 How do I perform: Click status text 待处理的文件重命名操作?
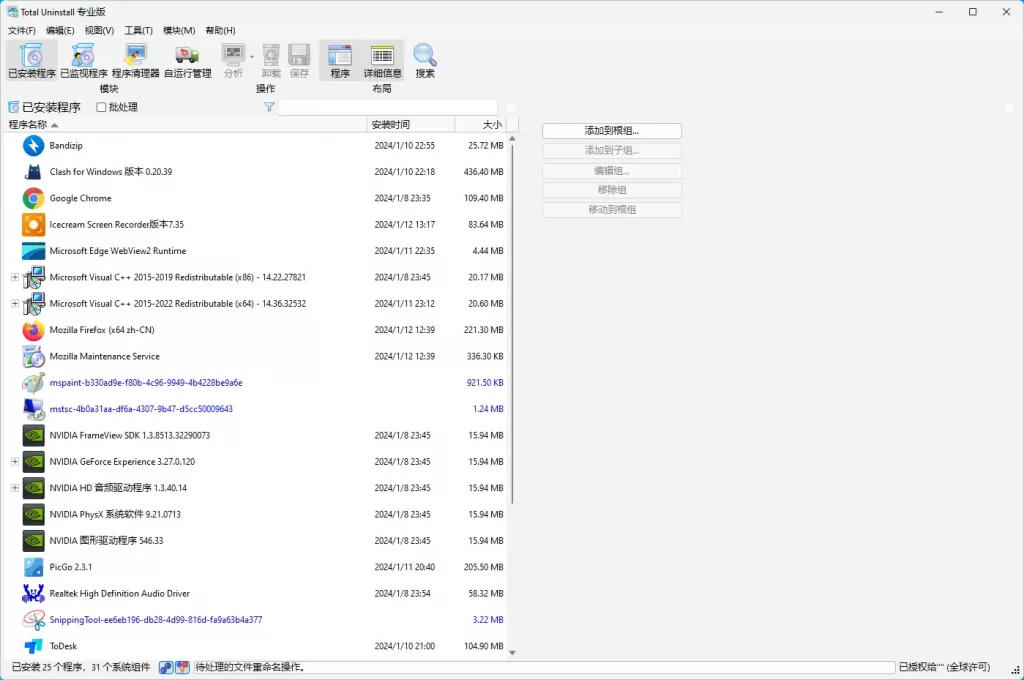[250, 667]
